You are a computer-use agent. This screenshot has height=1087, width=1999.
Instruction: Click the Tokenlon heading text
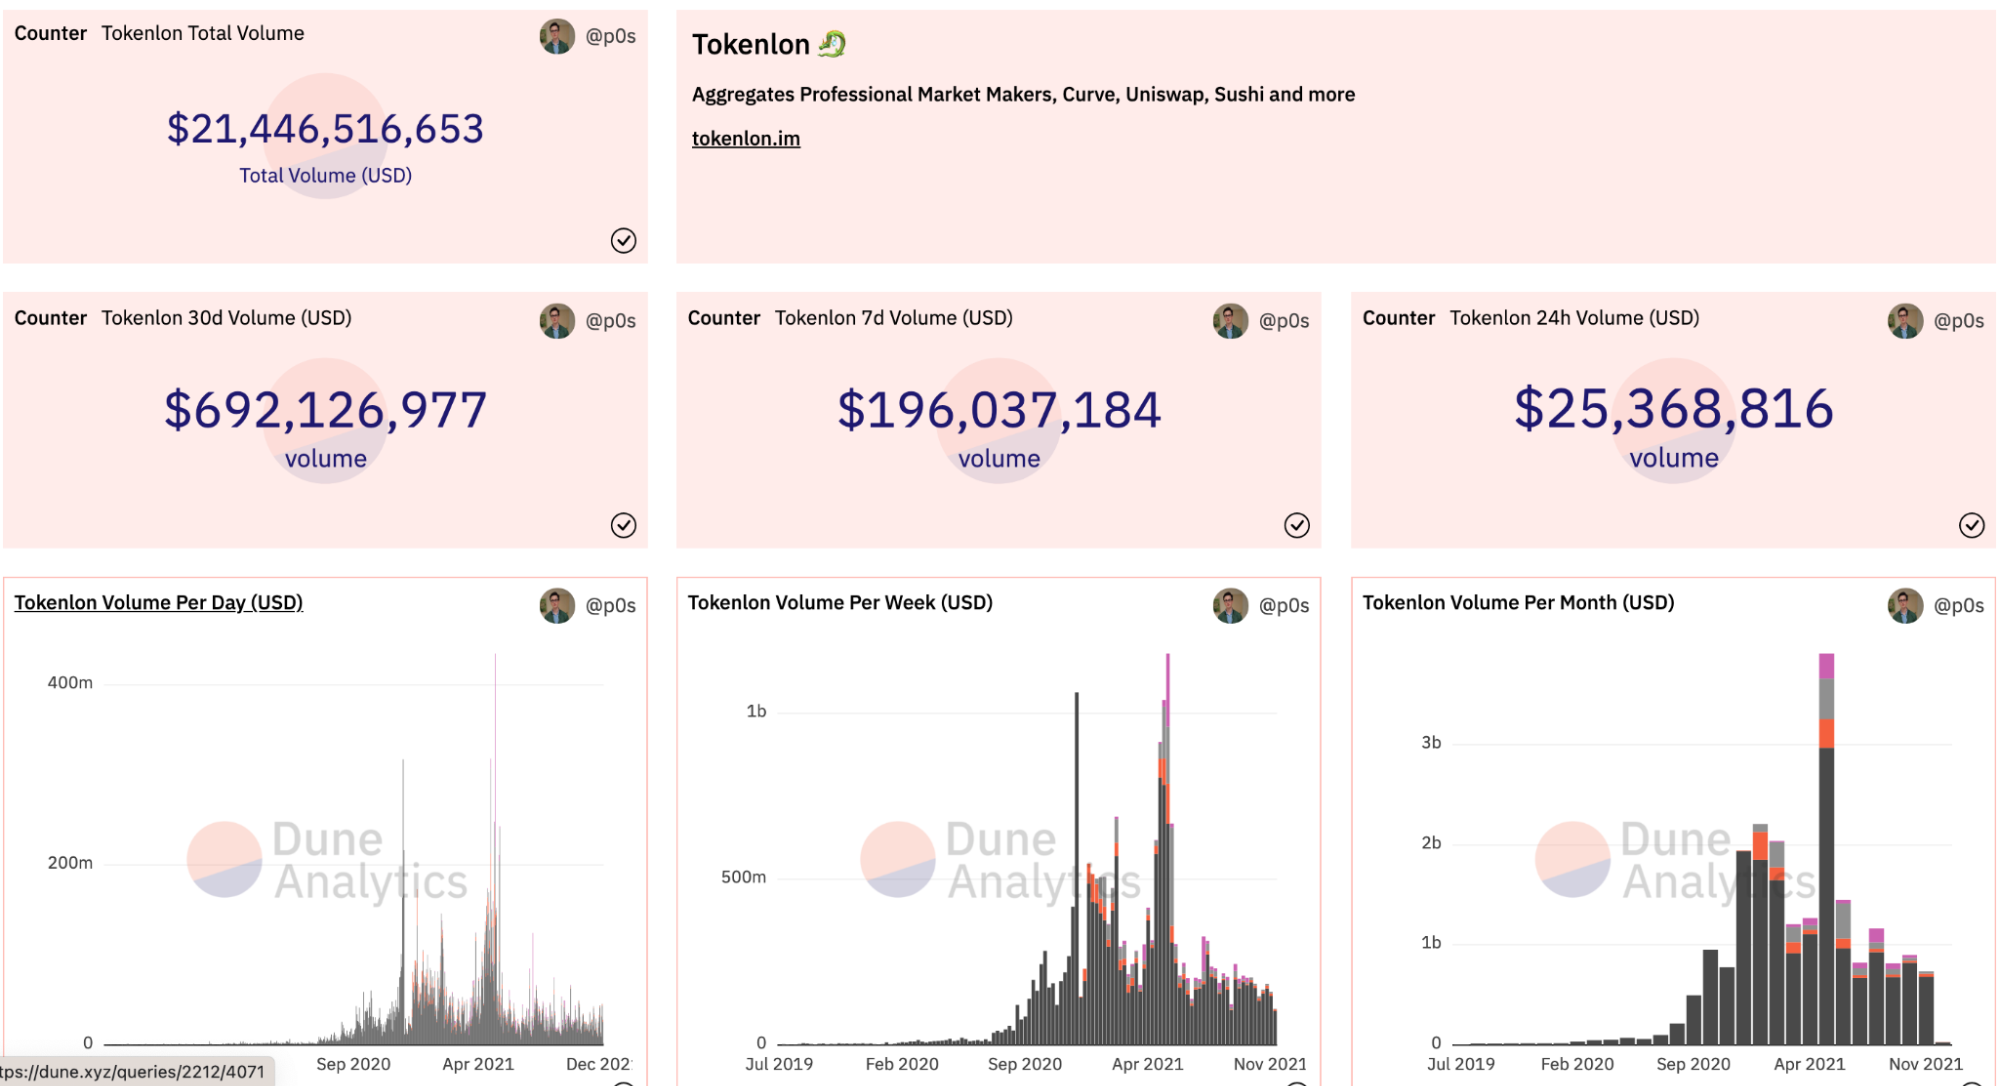pyautogui.click(x=751, y=45)
